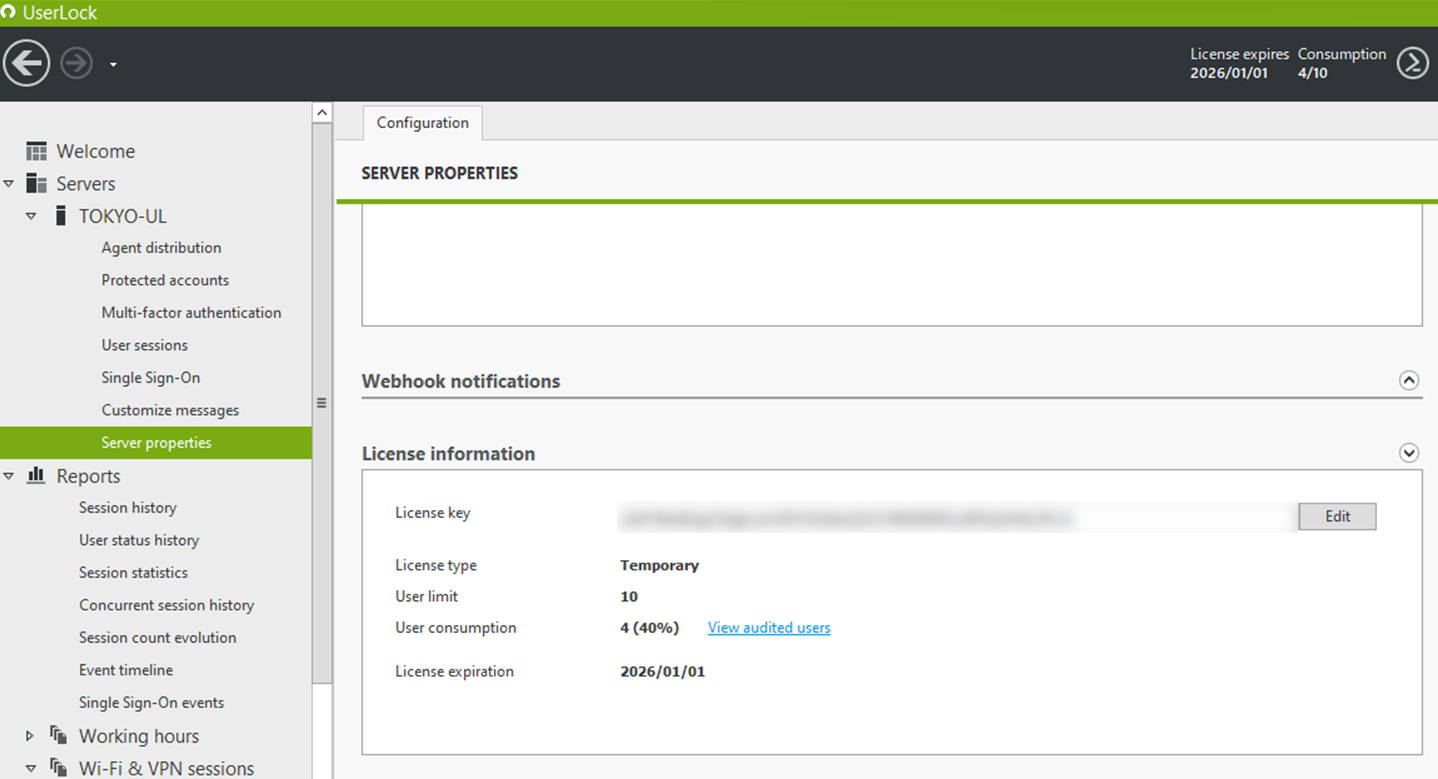Viewport: 1438px width, 779px height.
Task: Open Agent distribution
Action: point(161,248)
